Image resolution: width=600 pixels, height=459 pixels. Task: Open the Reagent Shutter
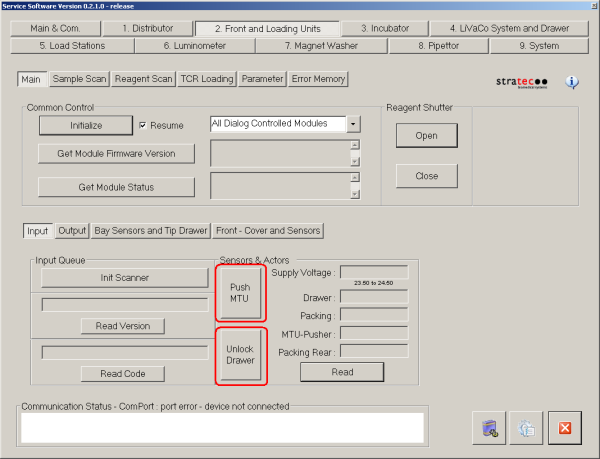(426, 136)
